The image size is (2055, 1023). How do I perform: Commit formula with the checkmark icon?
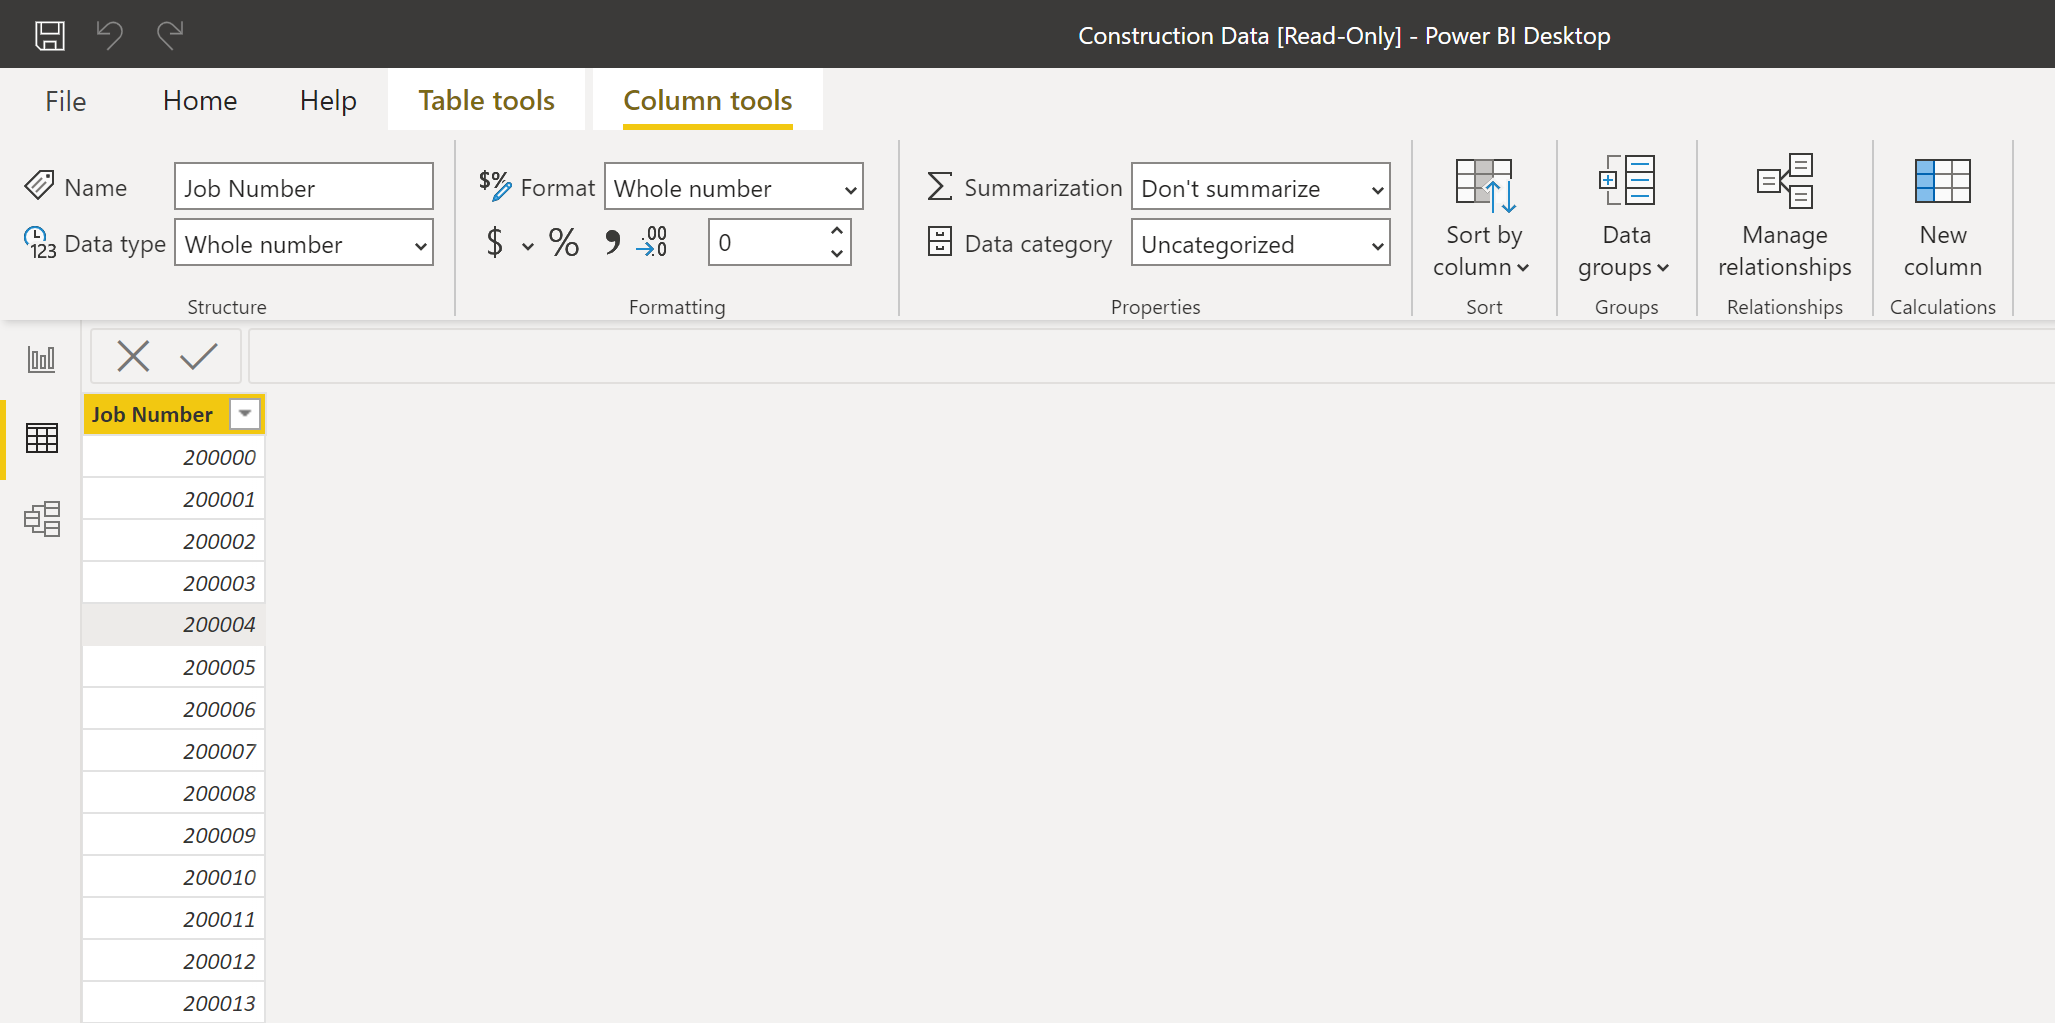(199, 356)
